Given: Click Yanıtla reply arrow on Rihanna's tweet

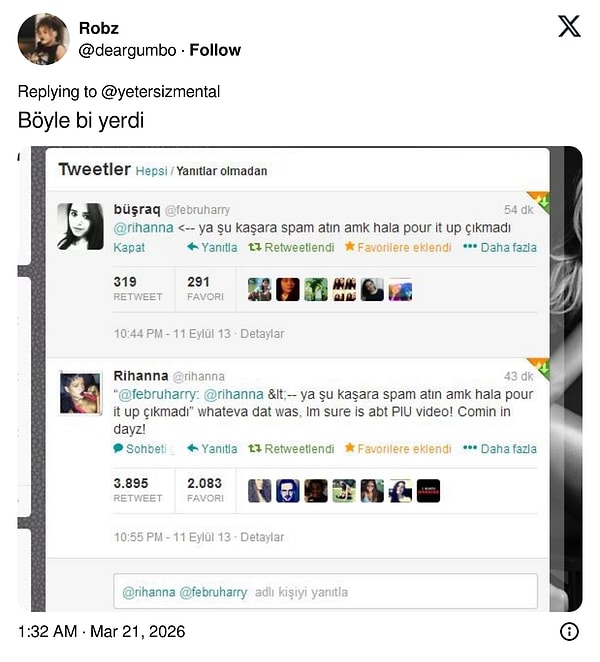Looking at the screenshot, I should (212, 448).
